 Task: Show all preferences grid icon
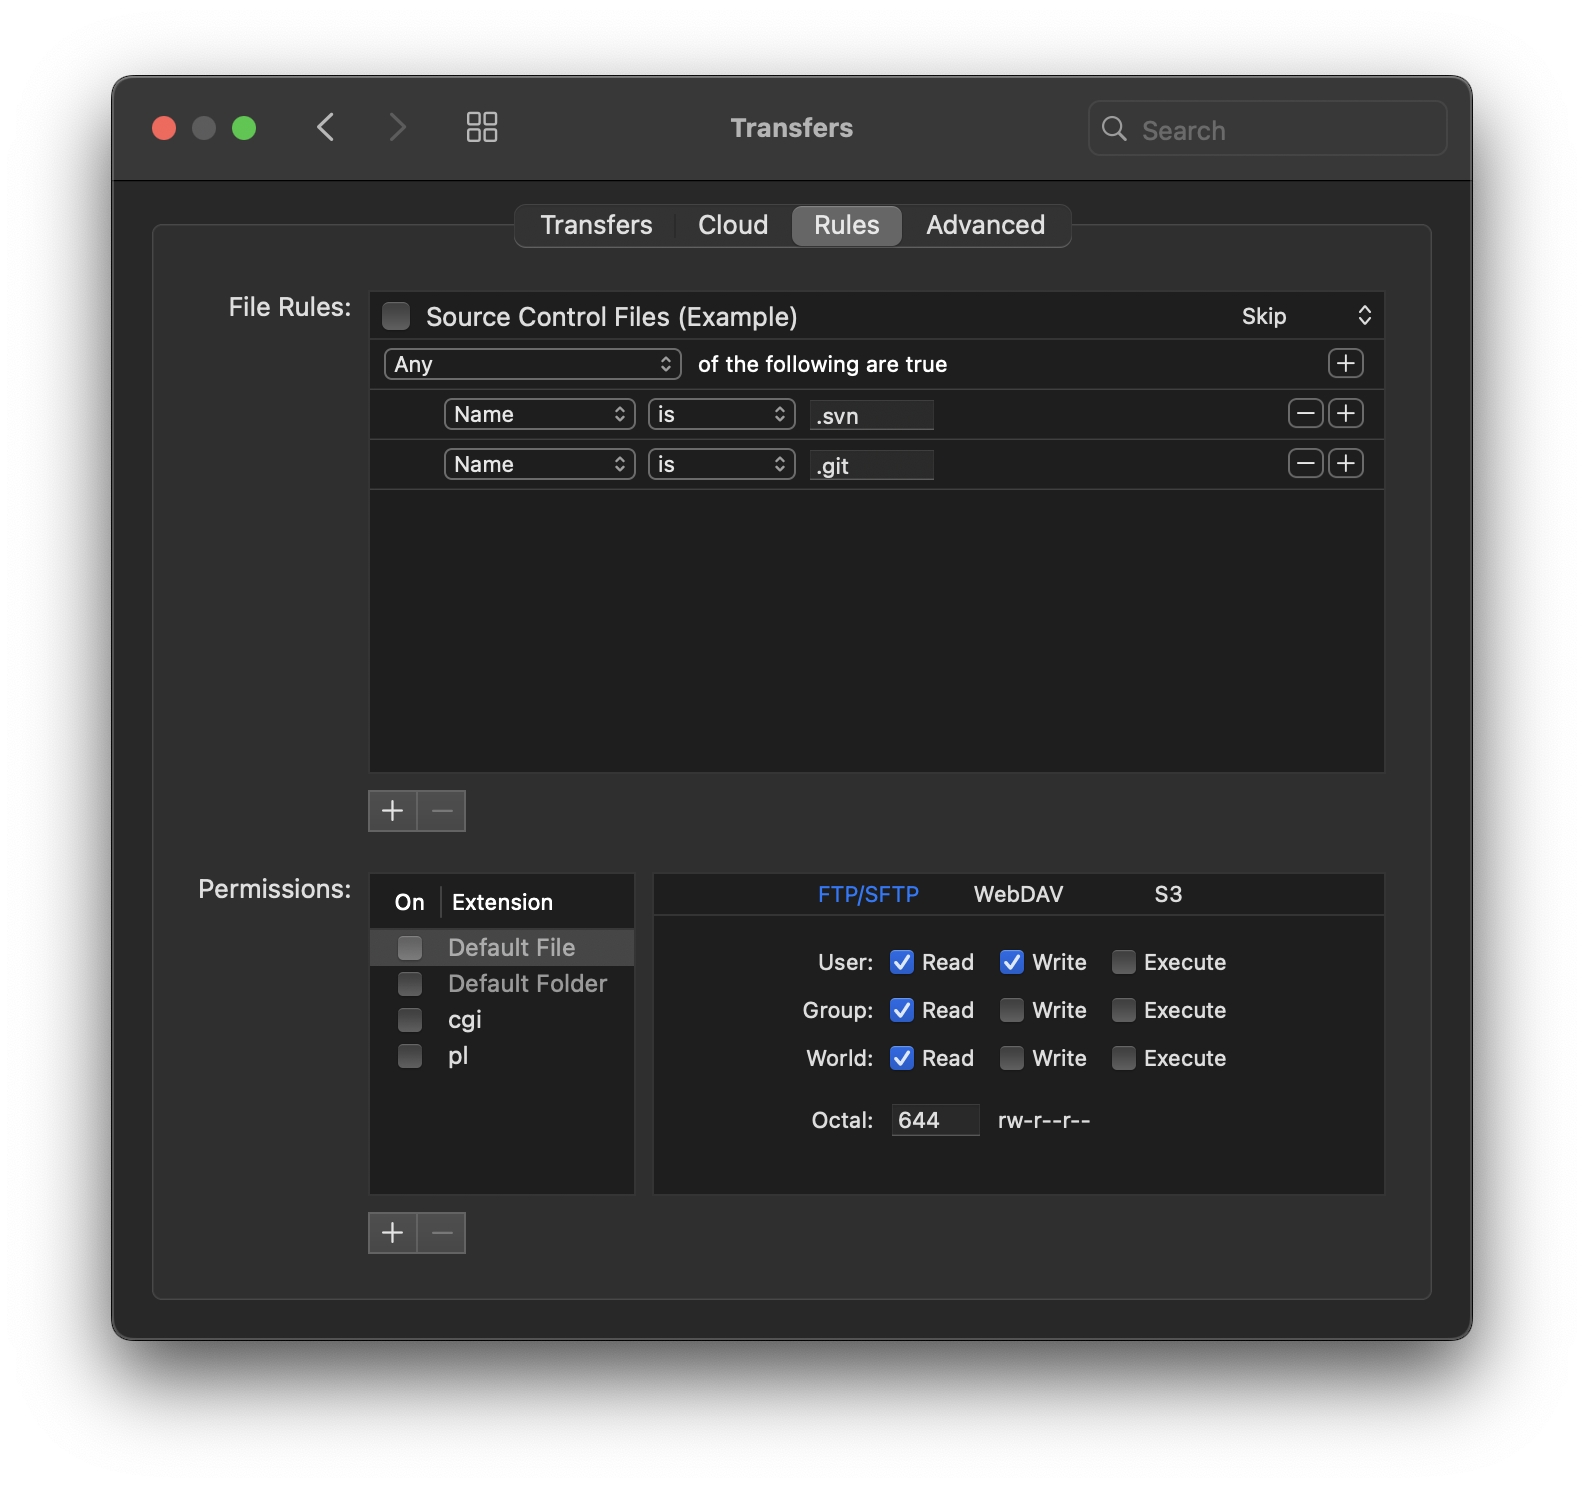point(482,127)
